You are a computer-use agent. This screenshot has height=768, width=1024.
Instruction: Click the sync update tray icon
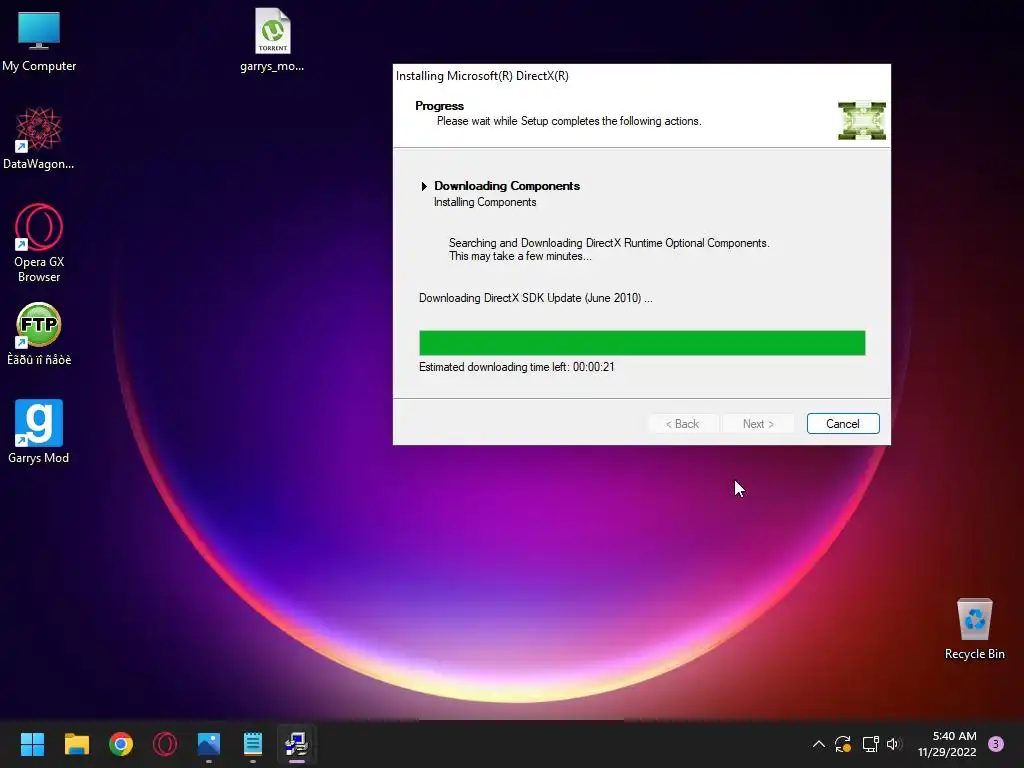click(843, 744)
